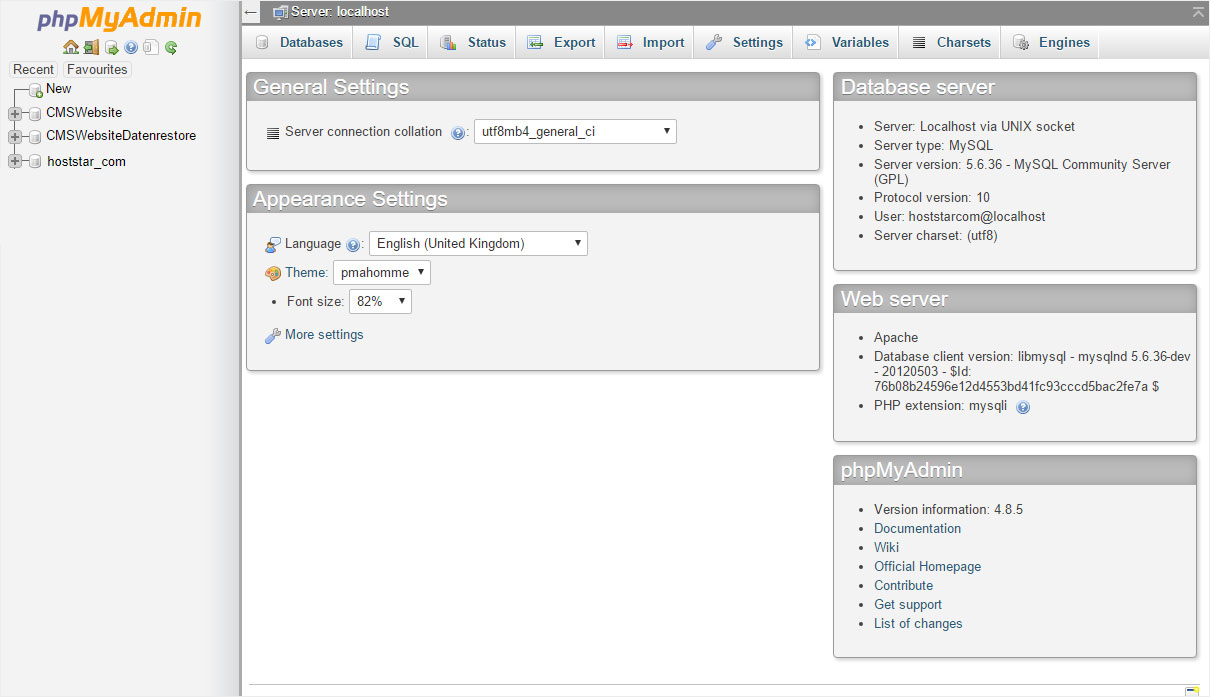Click the 'Apache' web server entry
Viewport: 1210px width, 697px height.
896,337
